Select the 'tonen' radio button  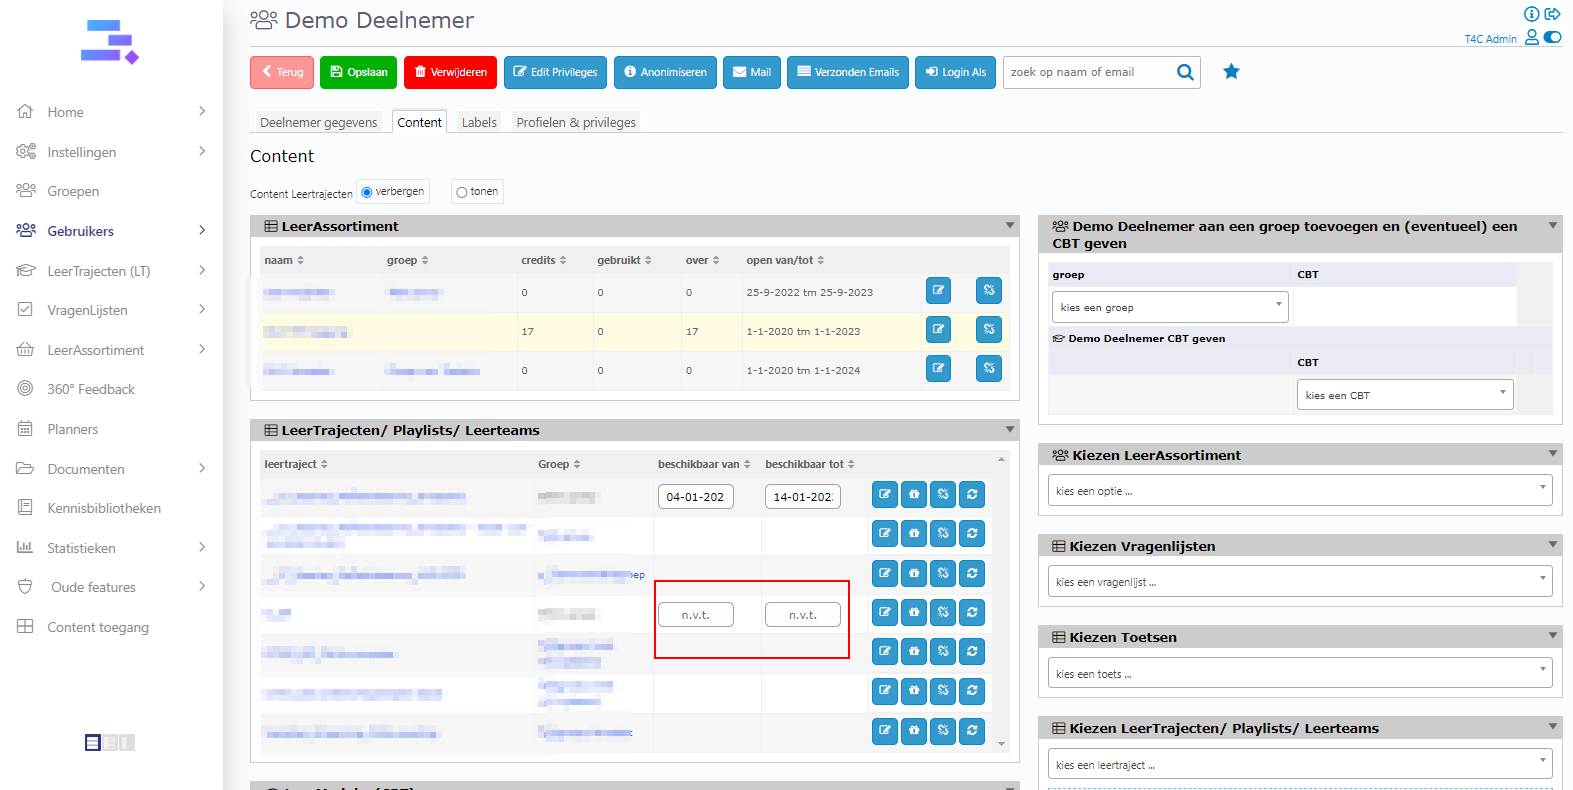point(462,192)
